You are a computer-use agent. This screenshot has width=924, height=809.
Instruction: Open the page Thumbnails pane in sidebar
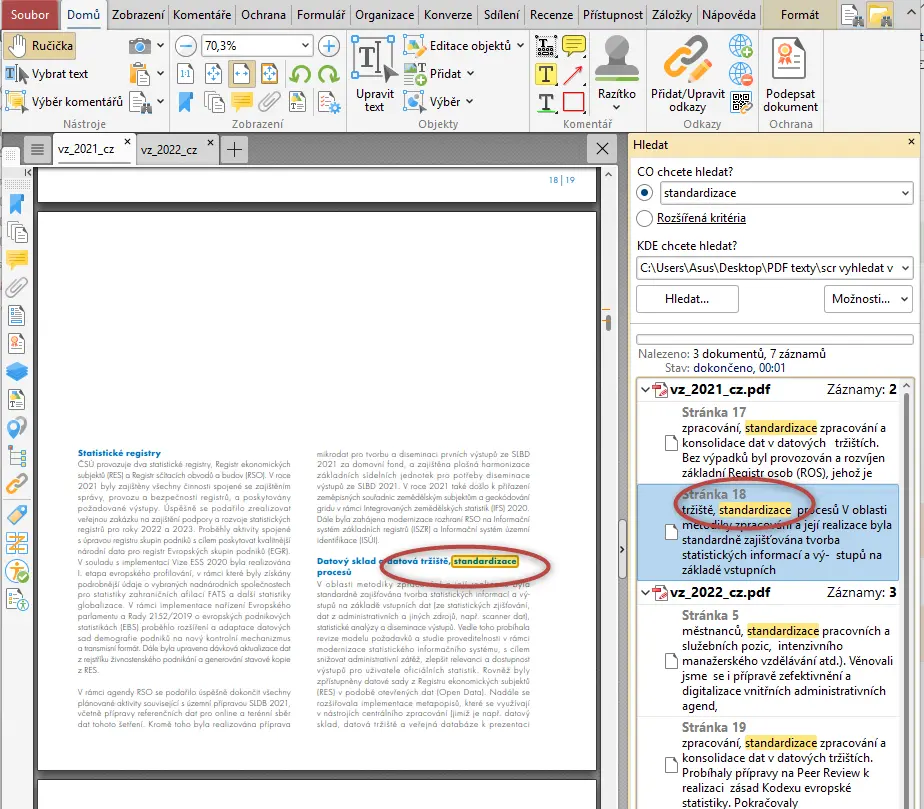(x=16, y=232)
